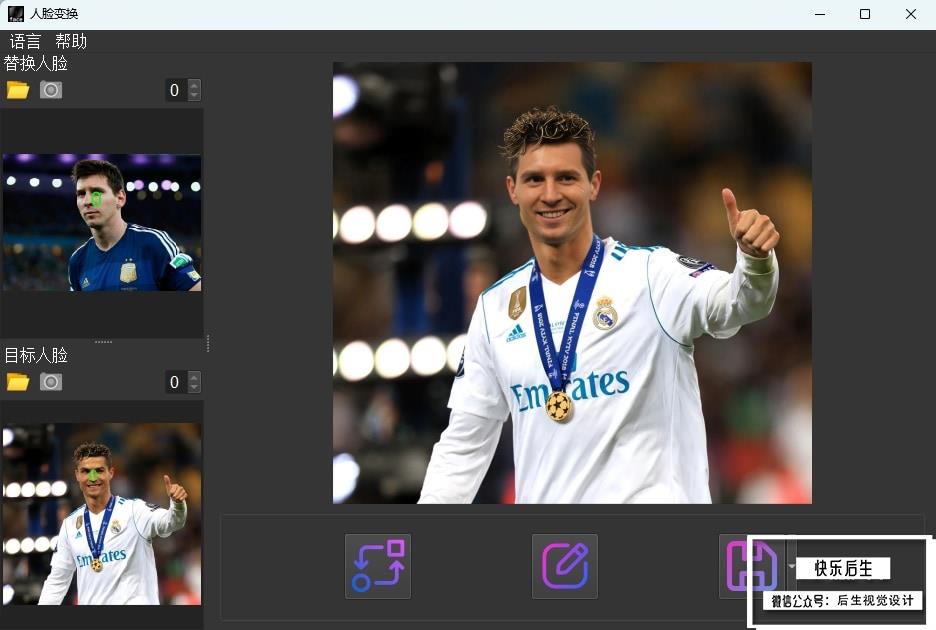Minimize the 人脸变换 window
Image resolution: width=936 pixels, height=630 pixels.
pos(820,14)
